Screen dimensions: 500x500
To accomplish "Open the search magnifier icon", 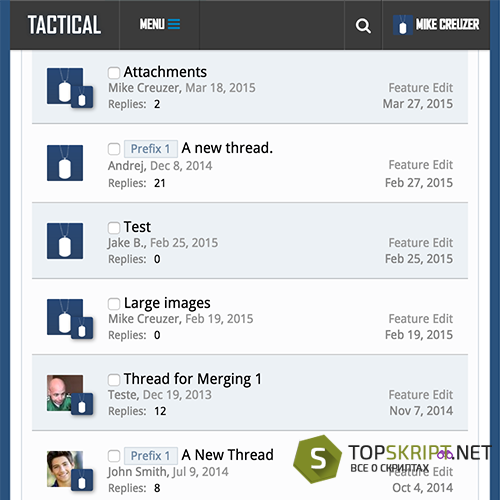I will pos(363,25).
